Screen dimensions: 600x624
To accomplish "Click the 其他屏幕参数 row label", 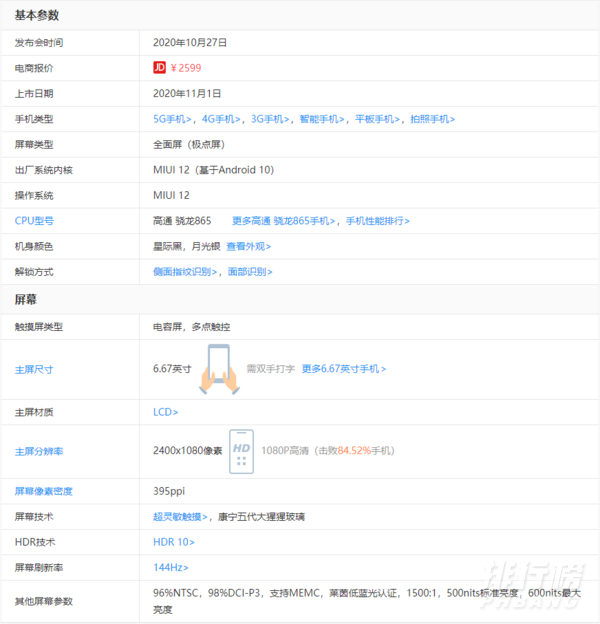I will click(x=44, y=601).
